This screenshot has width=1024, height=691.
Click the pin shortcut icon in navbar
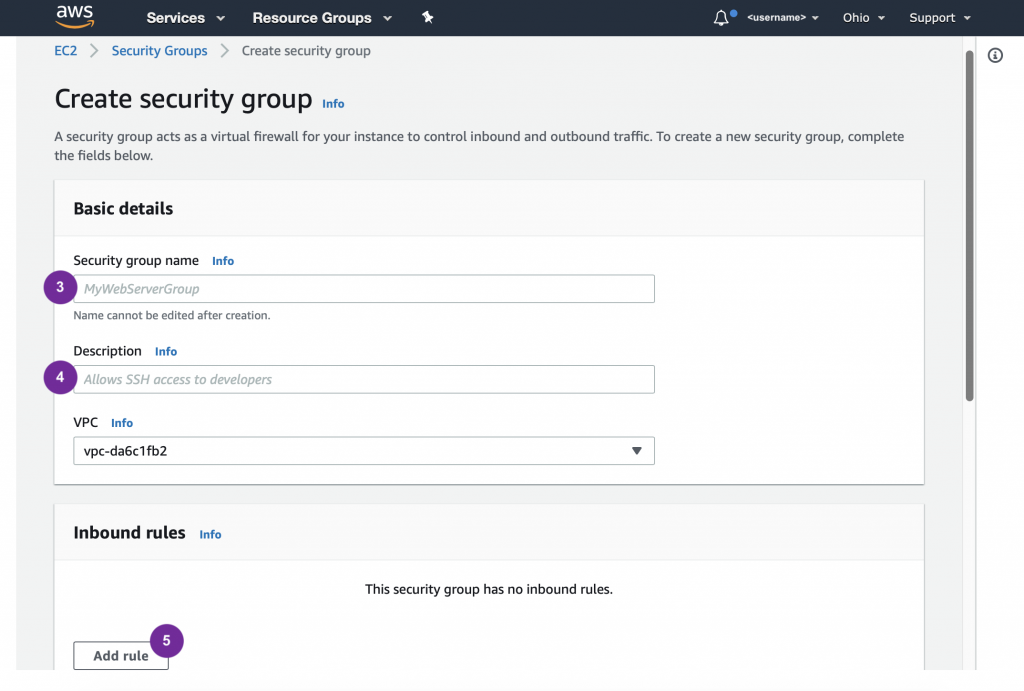tap(428, 18)
